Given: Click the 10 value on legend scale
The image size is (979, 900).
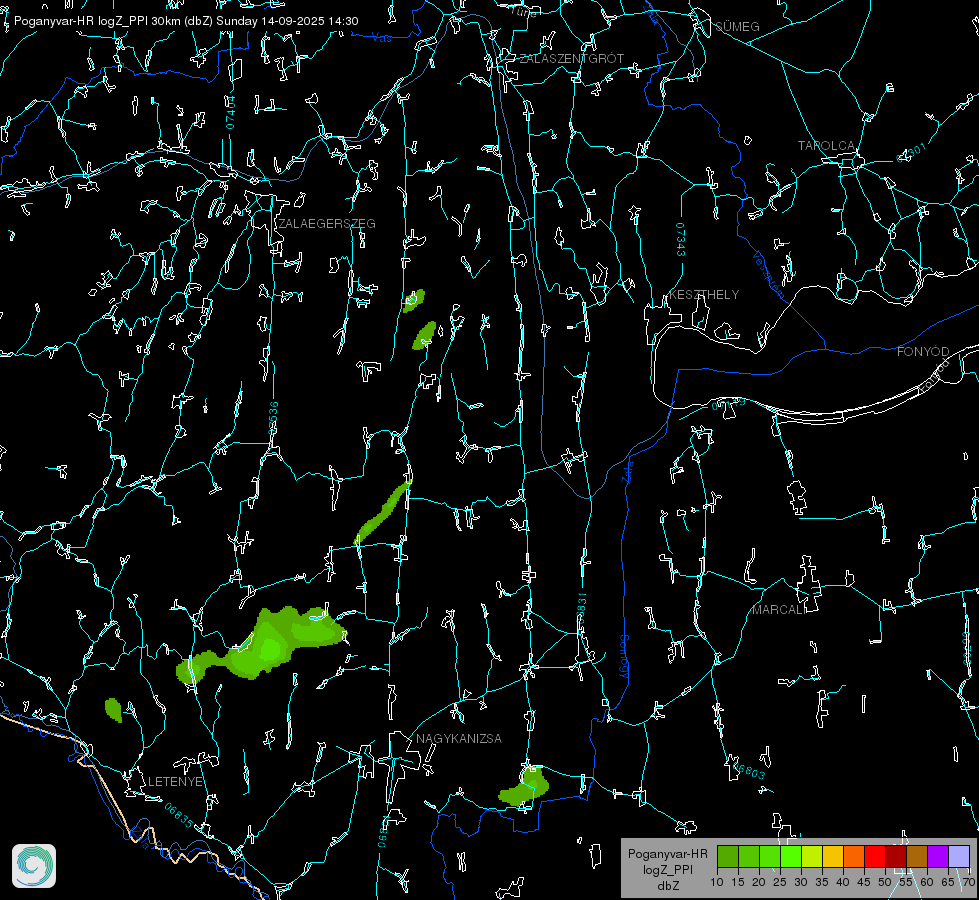Looking at the screenshot, I should [x=717, y=883].
